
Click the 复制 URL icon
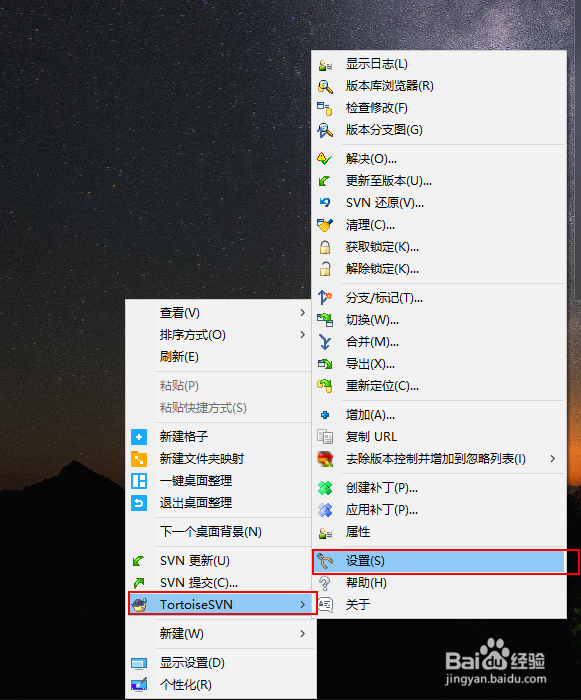[x=325, y=437]
